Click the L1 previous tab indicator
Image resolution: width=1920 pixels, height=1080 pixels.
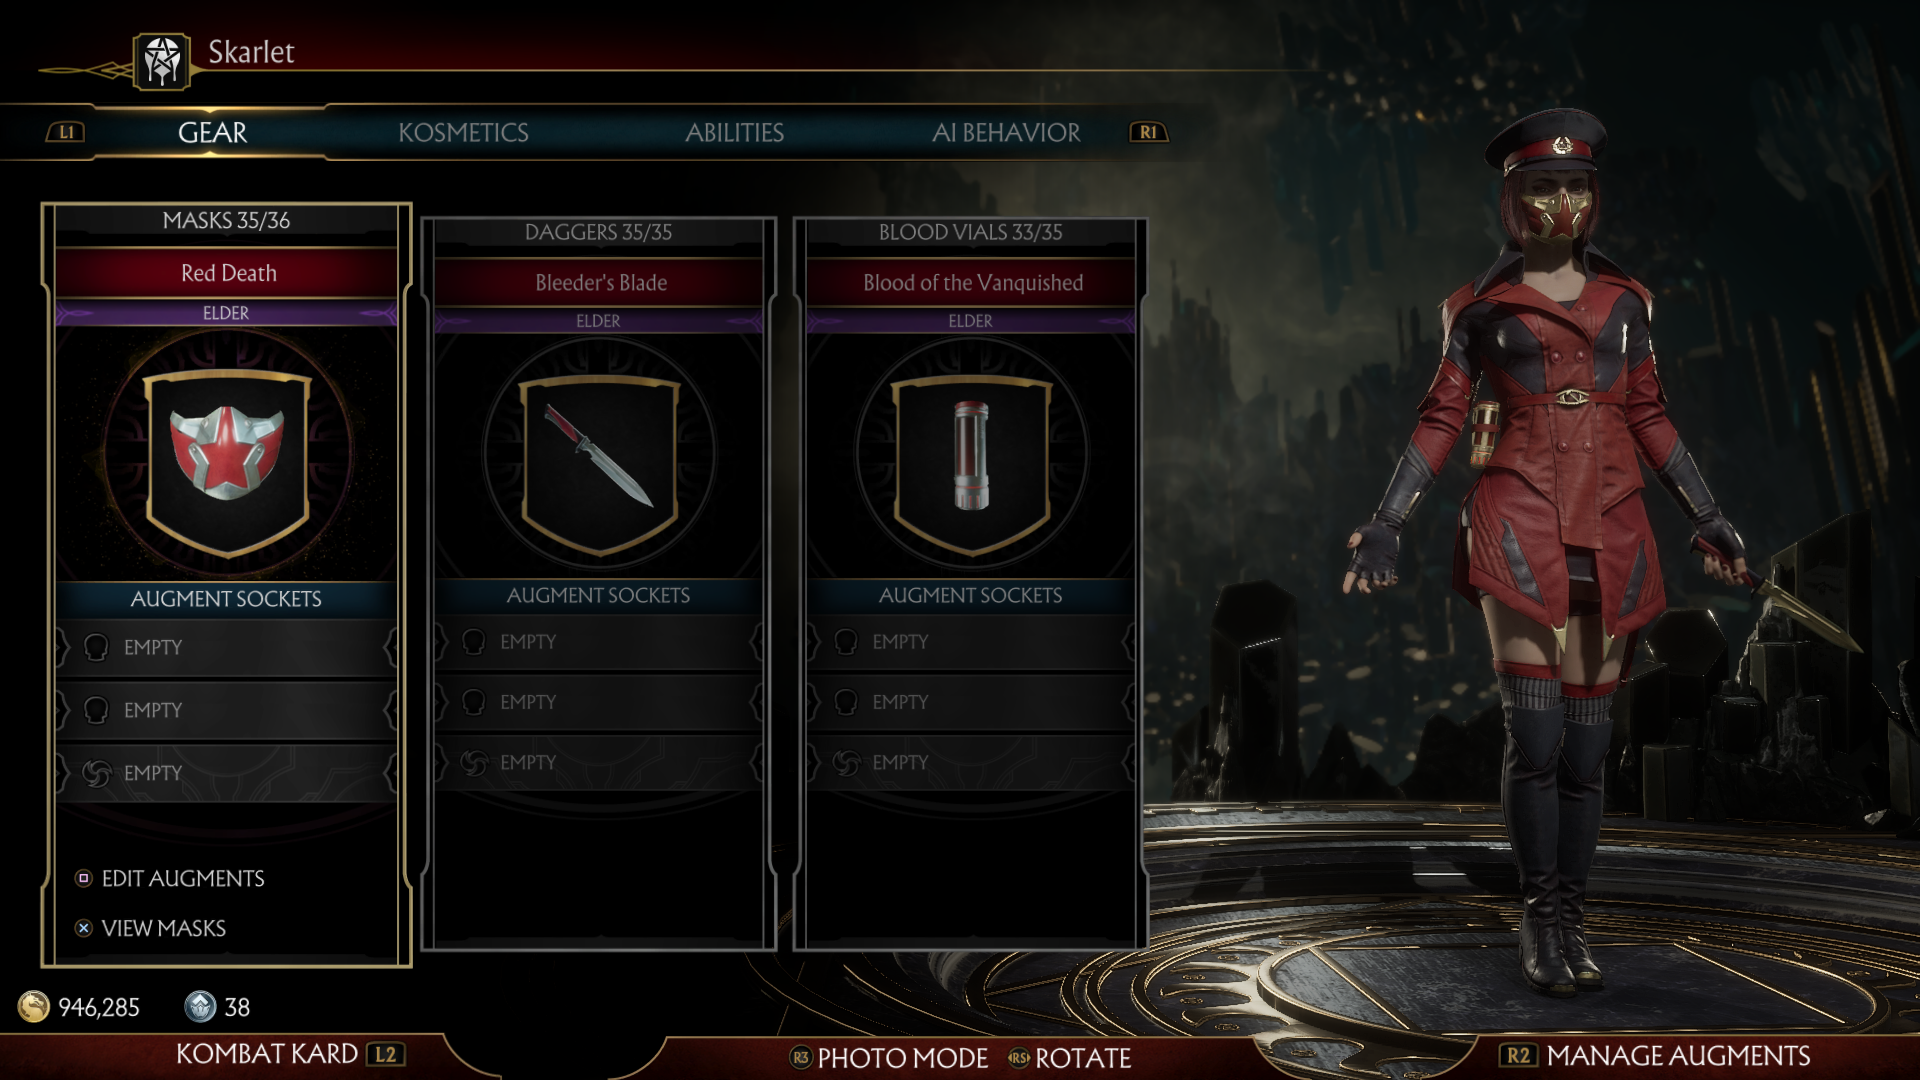(x=66, y=132)
